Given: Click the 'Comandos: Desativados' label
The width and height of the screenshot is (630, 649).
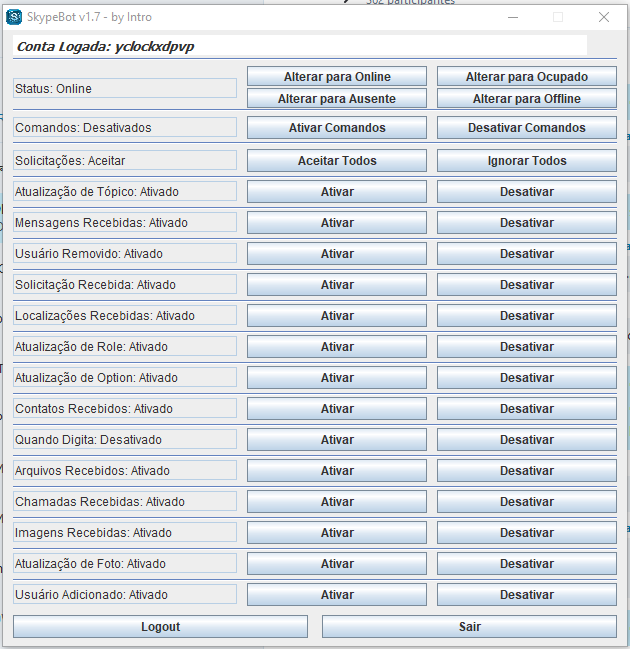Looking at the screenshot, I should pos(125,127).
